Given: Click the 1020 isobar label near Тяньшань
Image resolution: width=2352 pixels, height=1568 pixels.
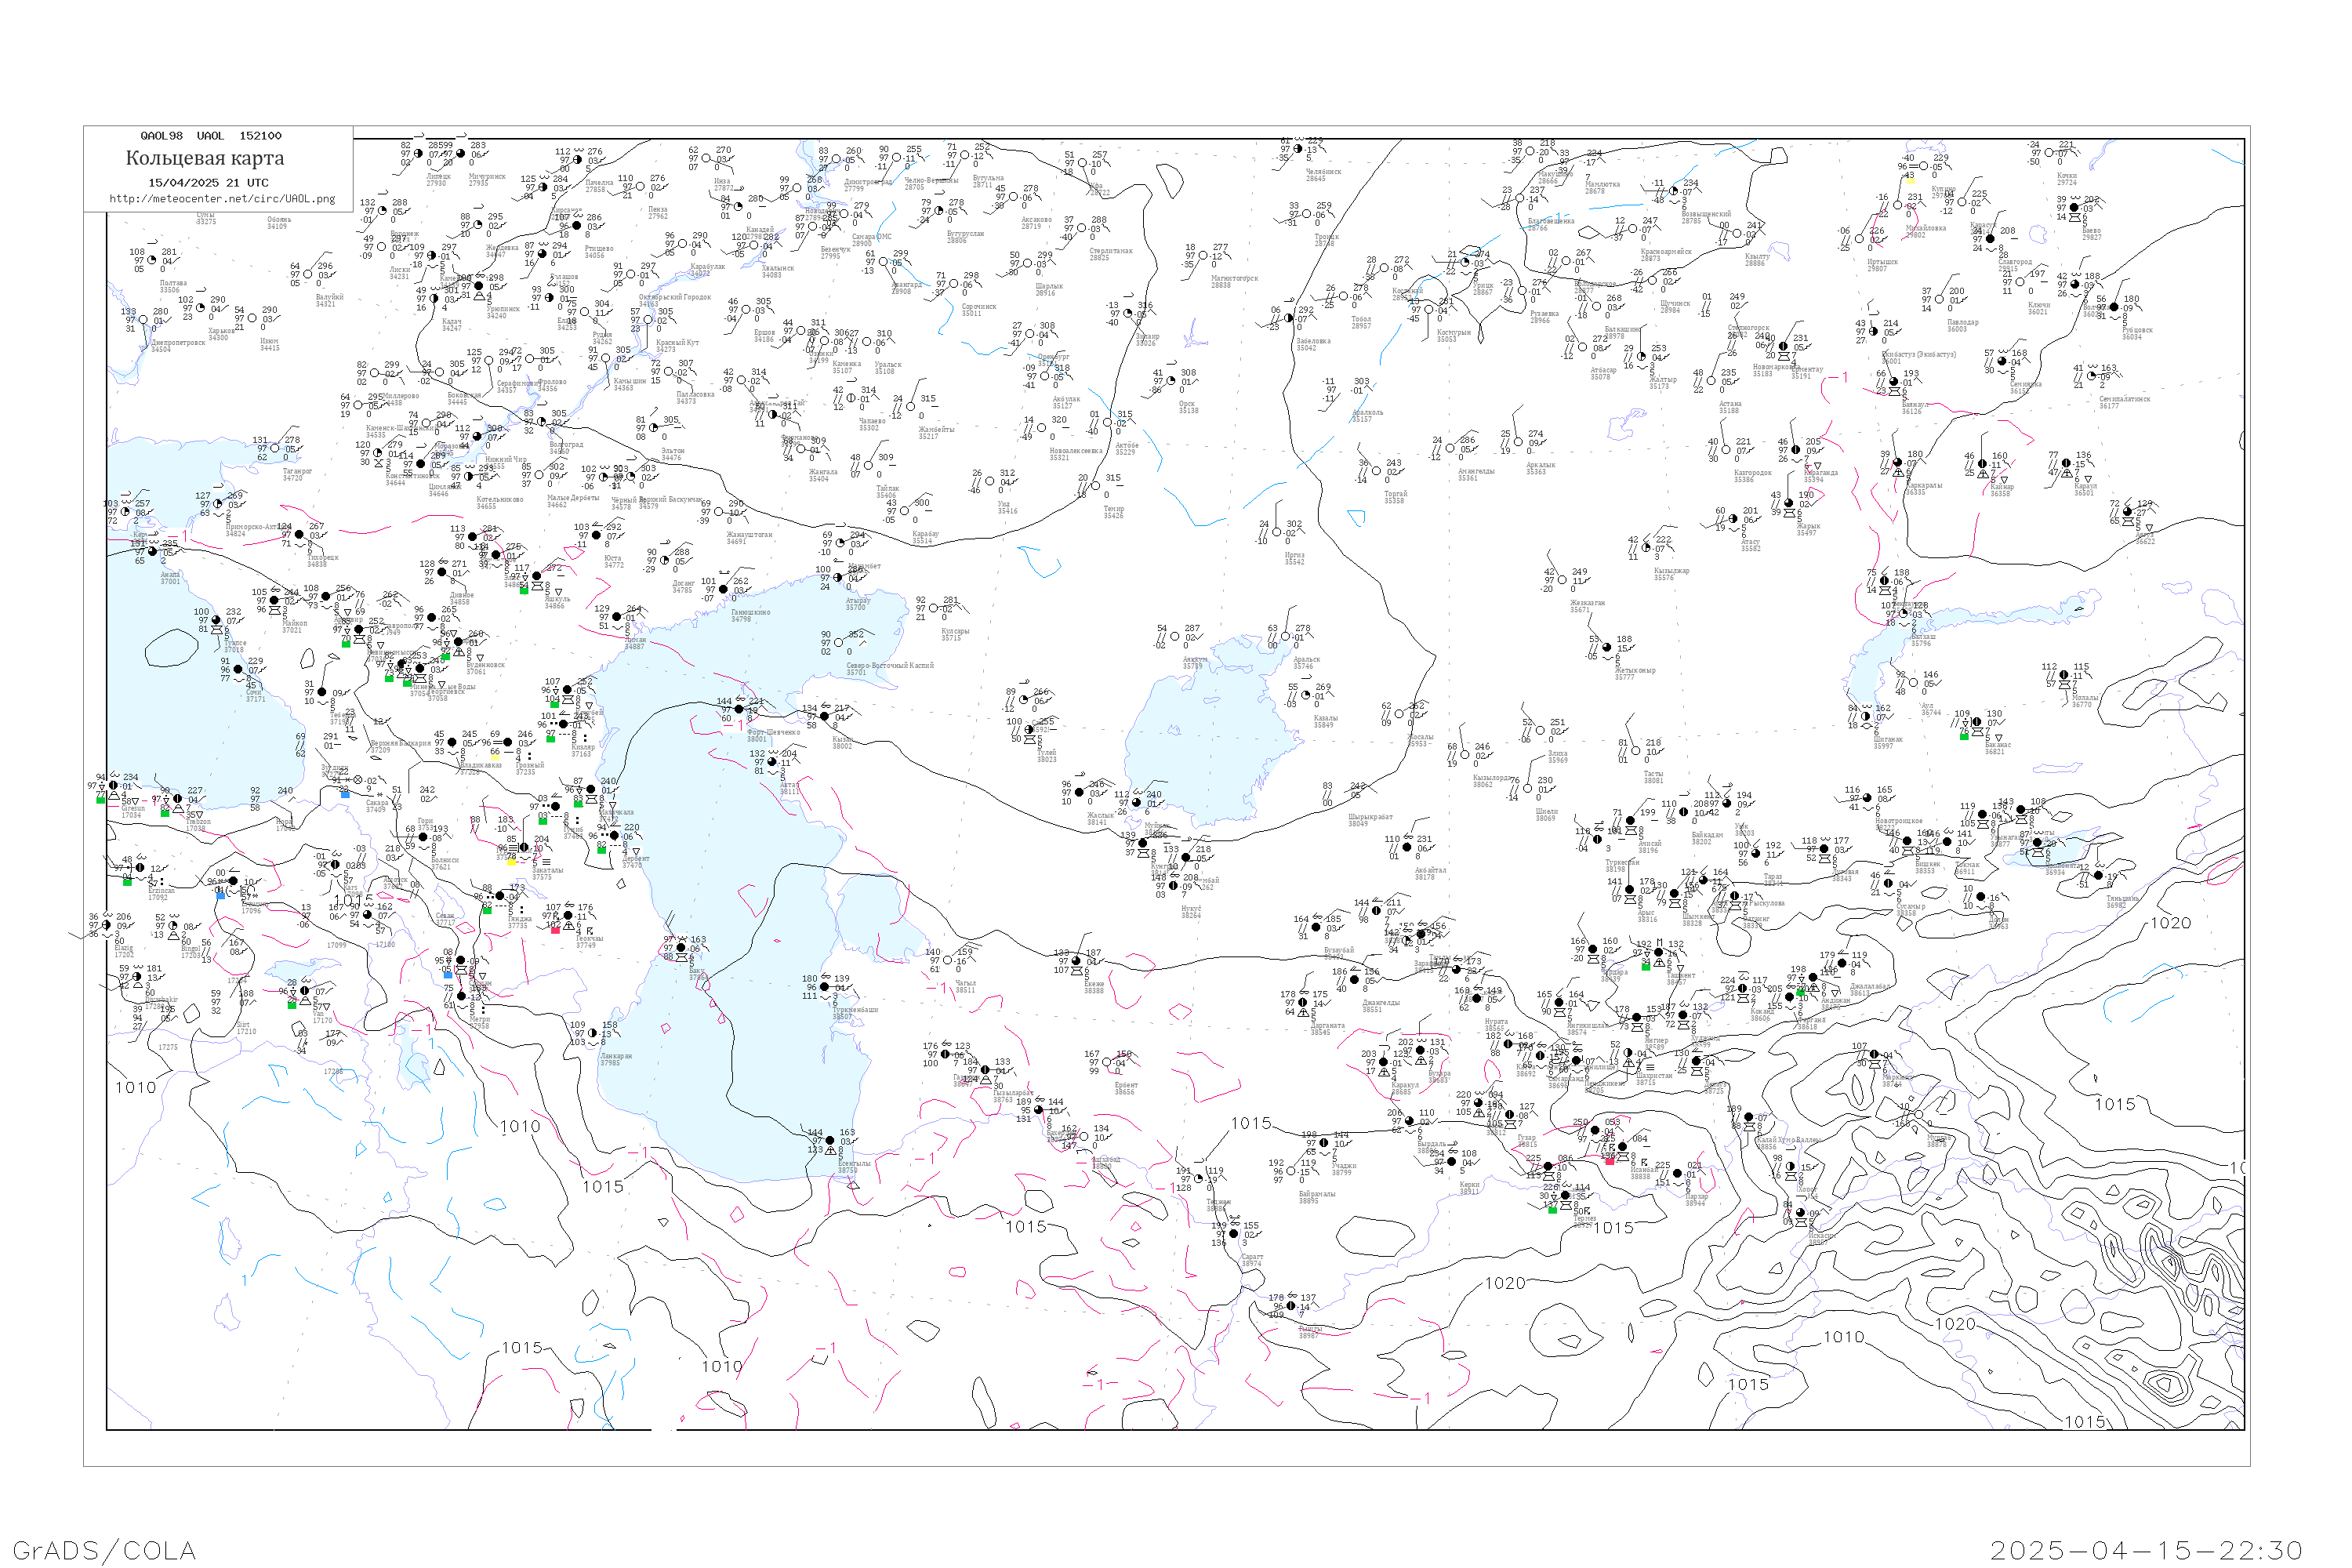Looking at the screenshot, I should click(2169, 923).
